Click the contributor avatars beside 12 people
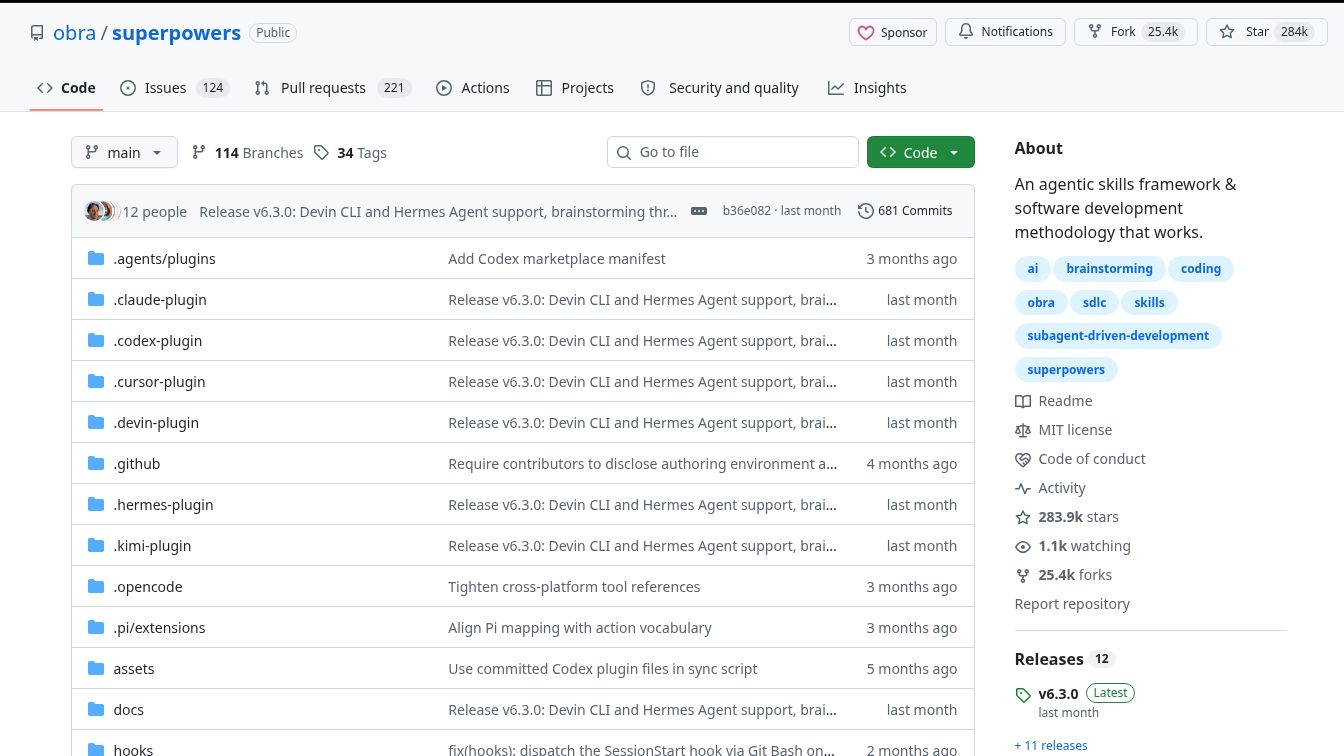1344x756 pixels. click(101, 211)
